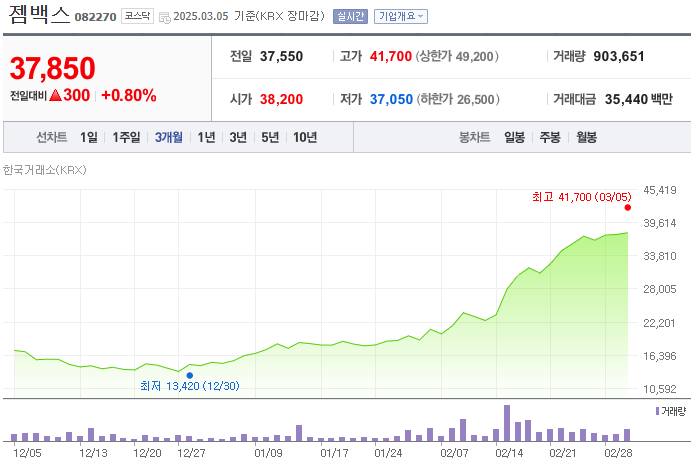Click the trading value 35,440 백만
Screen dimensions: 691x470
639,99
